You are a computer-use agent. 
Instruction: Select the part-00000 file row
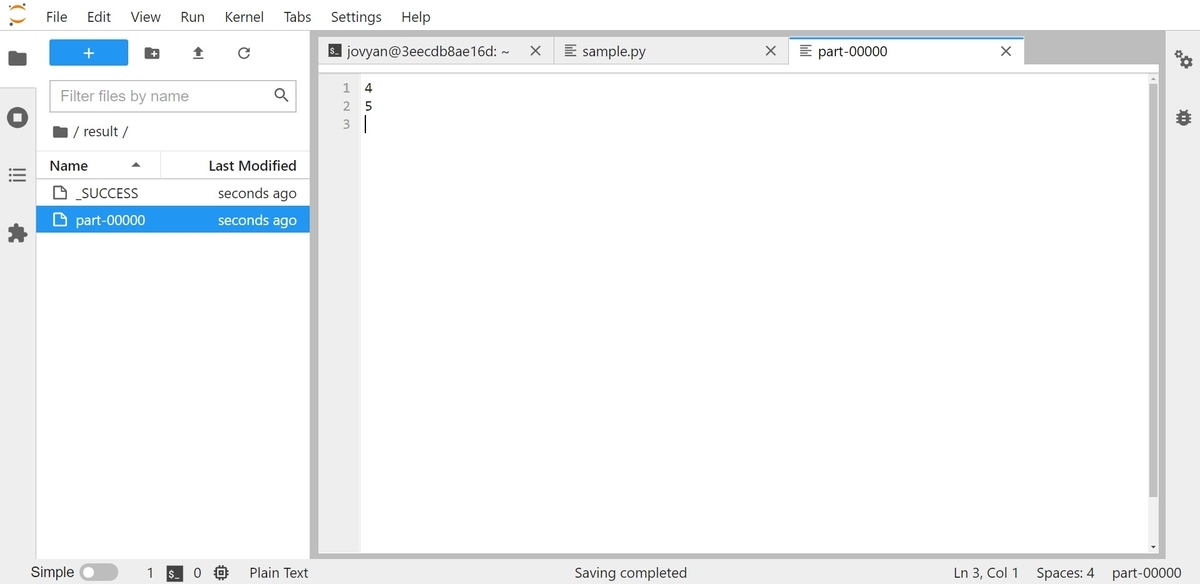(x=173, y=220)
